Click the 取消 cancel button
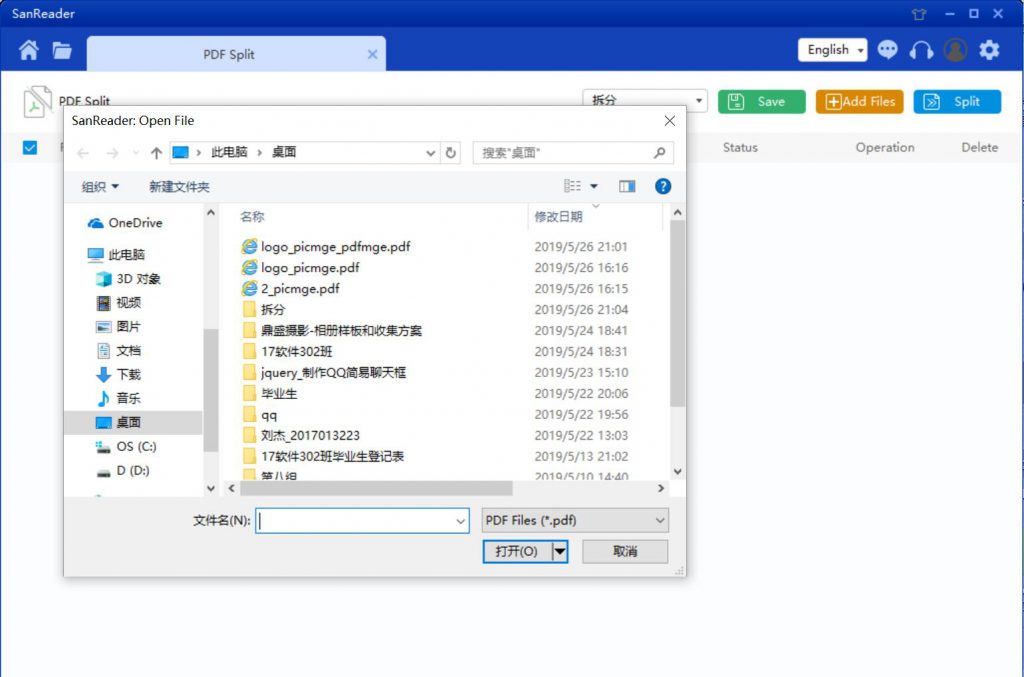Viewport: 1024px width, 677px height. tap(625, 551)
